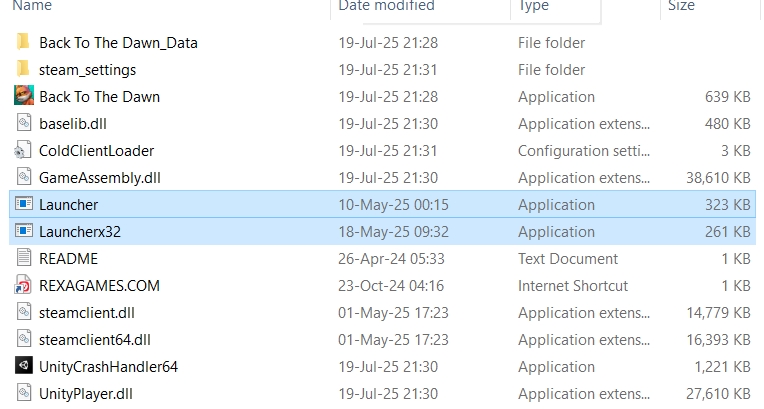Sort files by Date modified column header

tap(386, 6)
